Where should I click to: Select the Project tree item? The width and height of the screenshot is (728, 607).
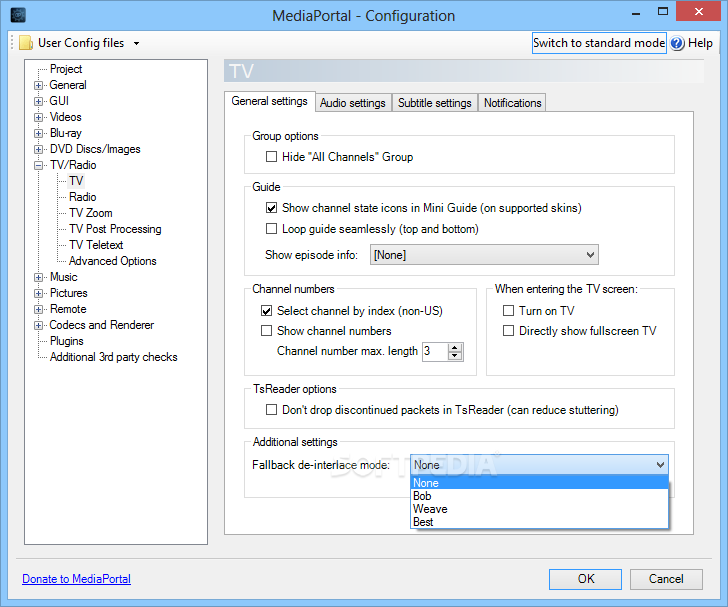pyautogui.click(x=66, y=69)
